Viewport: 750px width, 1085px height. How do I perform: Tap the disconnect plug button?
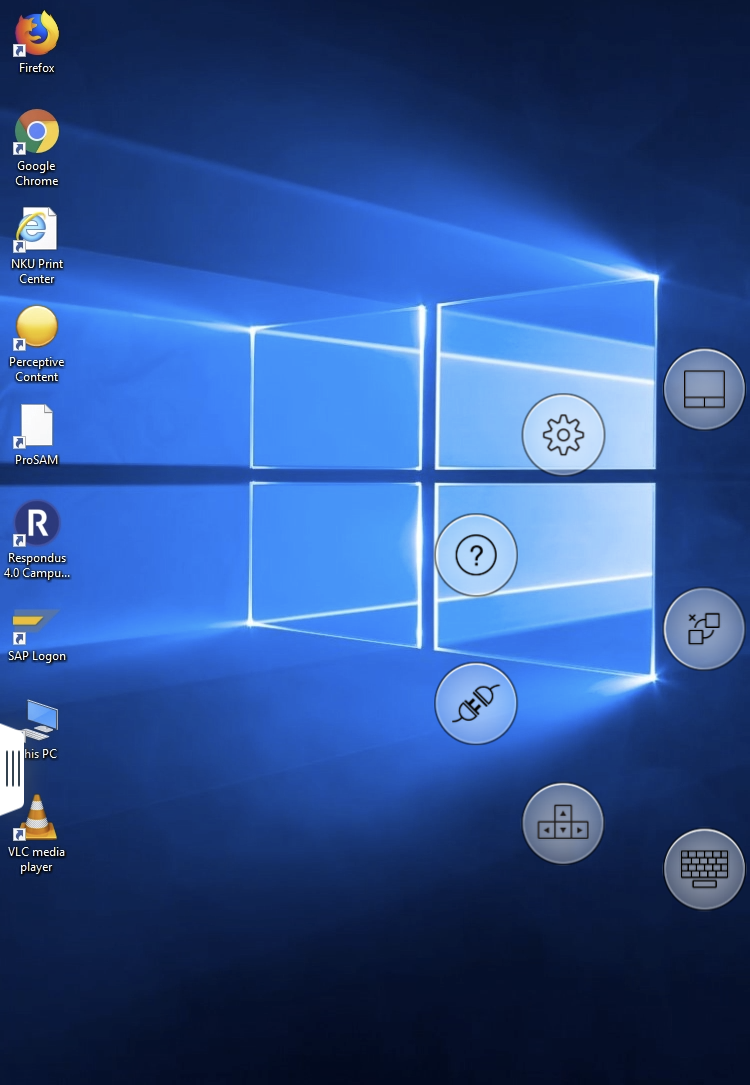pos(476,703)
